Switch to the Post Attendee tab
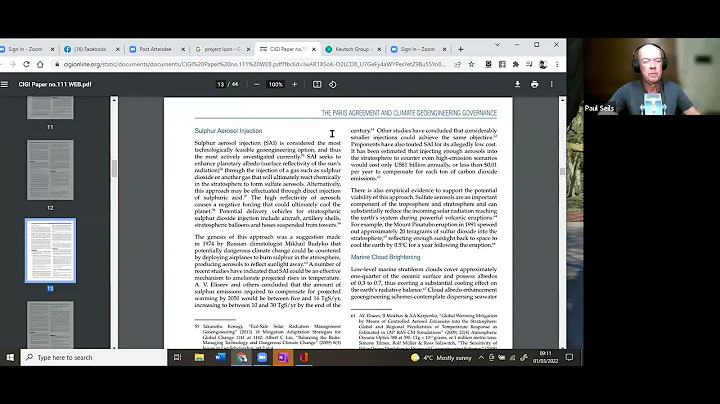 [x=155, y=49]
